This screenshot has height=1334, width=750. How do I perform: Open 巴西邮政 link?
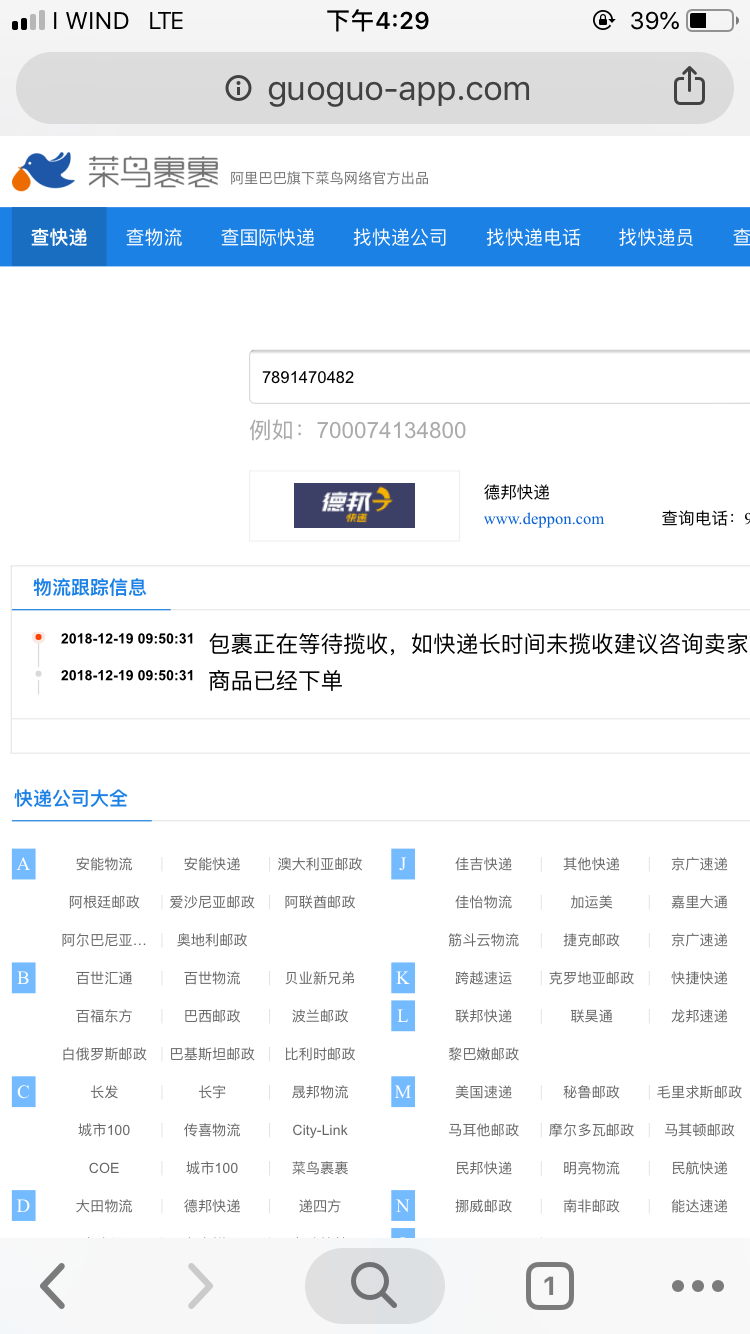click(x=212, y=1016)
